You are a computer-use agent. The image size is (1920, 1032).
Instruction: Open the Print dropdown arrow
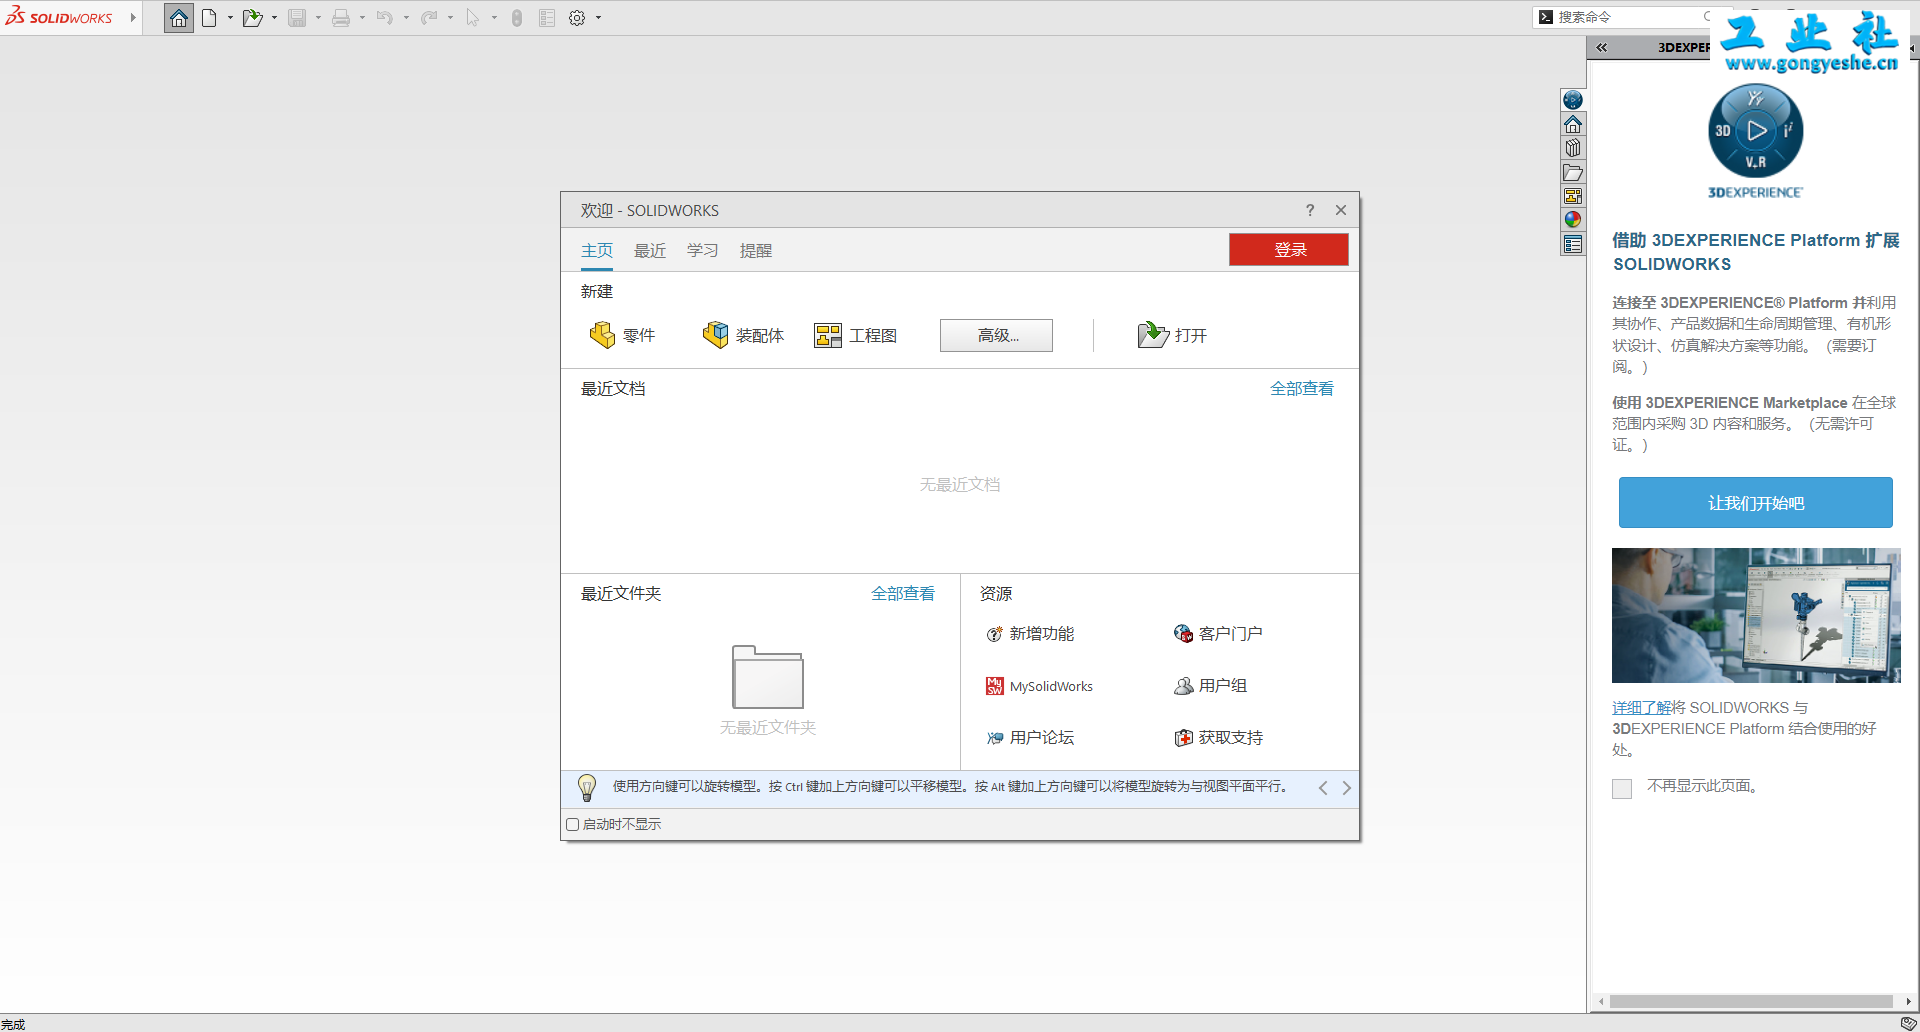coord(362,18)
